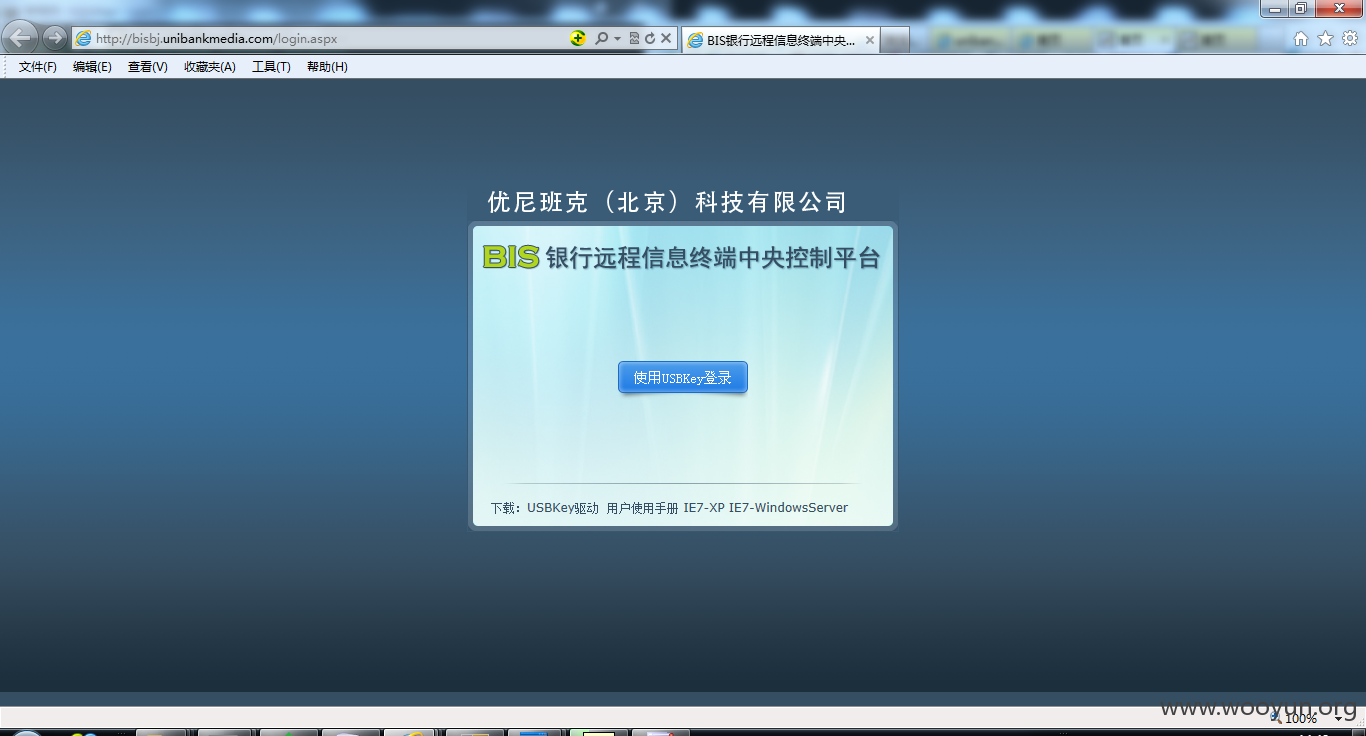Screen dimensions: 1366x736
Task: Click the search magnifier in address bar
Action: 601,38
